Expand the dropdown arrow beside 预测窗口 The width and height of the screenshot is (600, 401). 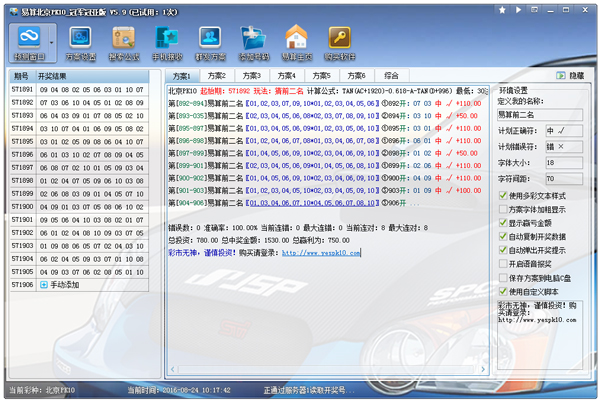click(x=52, y=42)
